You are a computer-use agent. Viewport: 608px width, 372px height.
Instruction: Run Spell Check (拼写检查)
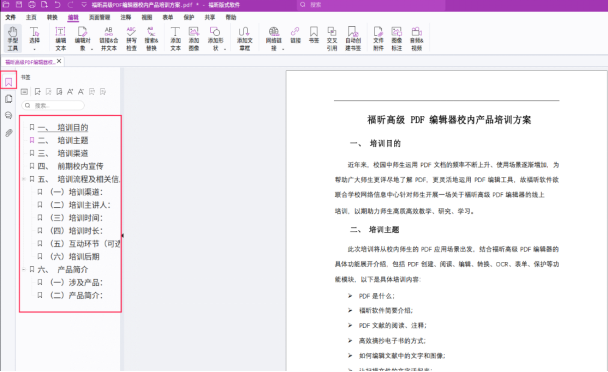pyautogui.click(x=131, y=38)
